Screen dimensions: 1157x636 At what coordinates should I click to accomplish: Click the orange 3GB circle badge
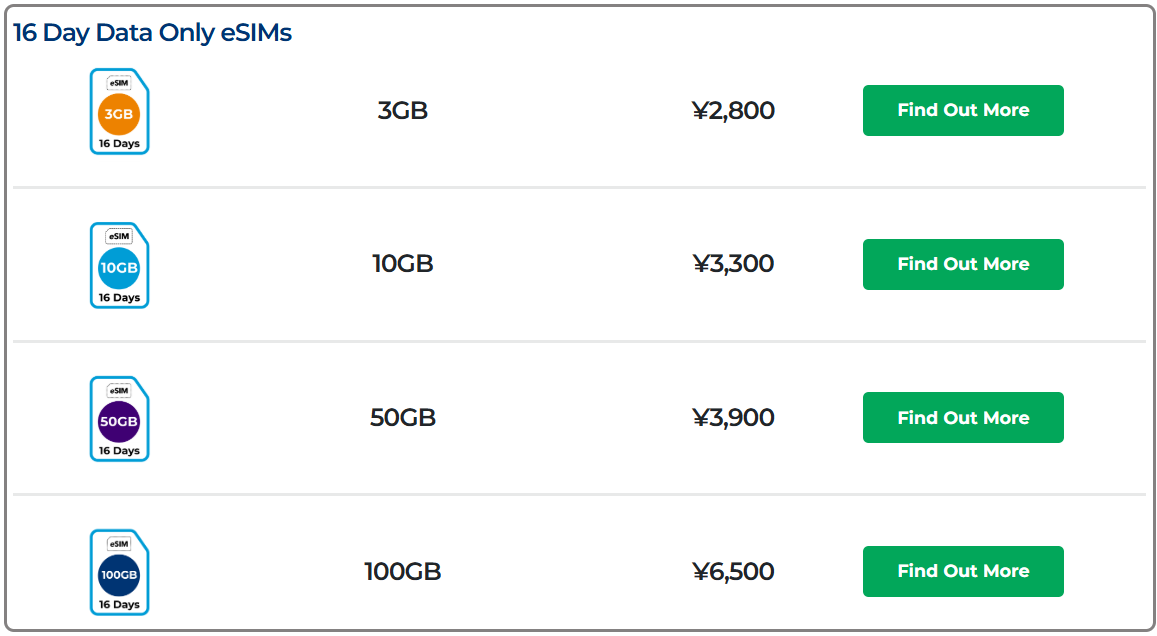pyautogui.click(x=119, y=114)
